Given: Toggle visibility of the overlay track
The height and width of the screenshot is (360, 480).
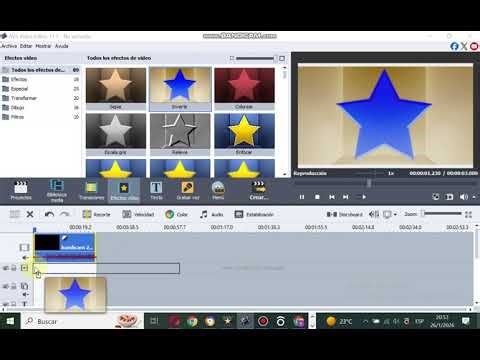Looking at the screenshot, I should click(6, 286).
